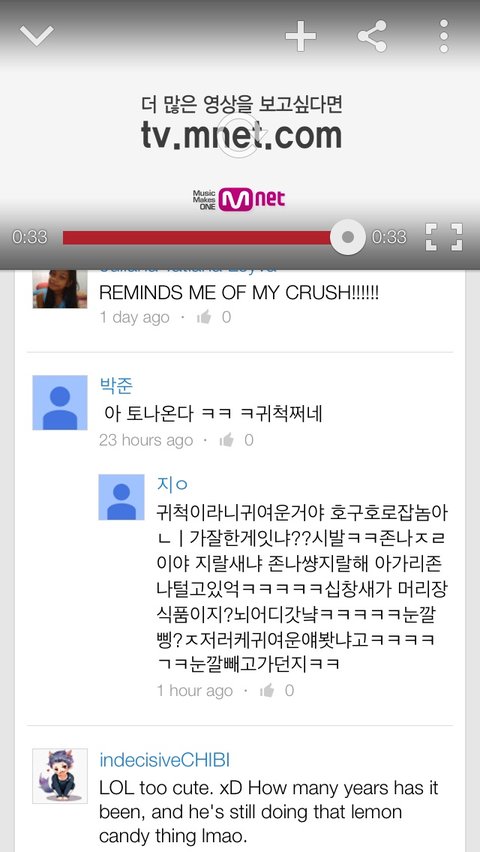
Task: Open 지ㅇ's default avatar
Action: click(121, 497)
